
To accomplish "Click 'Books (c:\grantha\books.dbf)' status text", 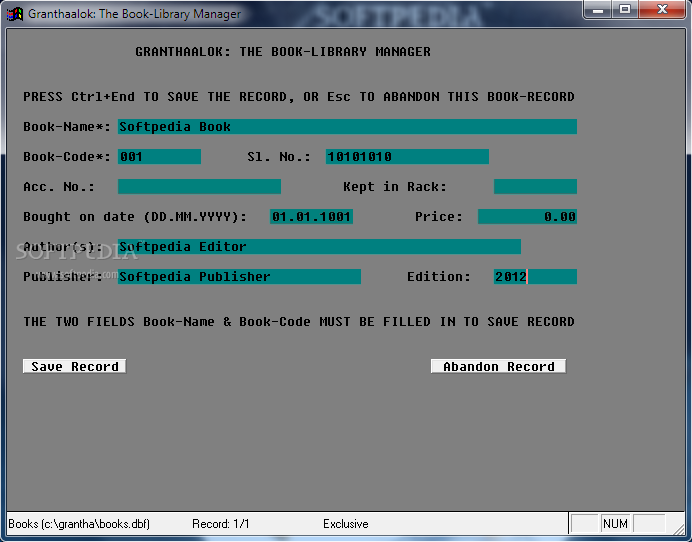I will pos(79,524).
